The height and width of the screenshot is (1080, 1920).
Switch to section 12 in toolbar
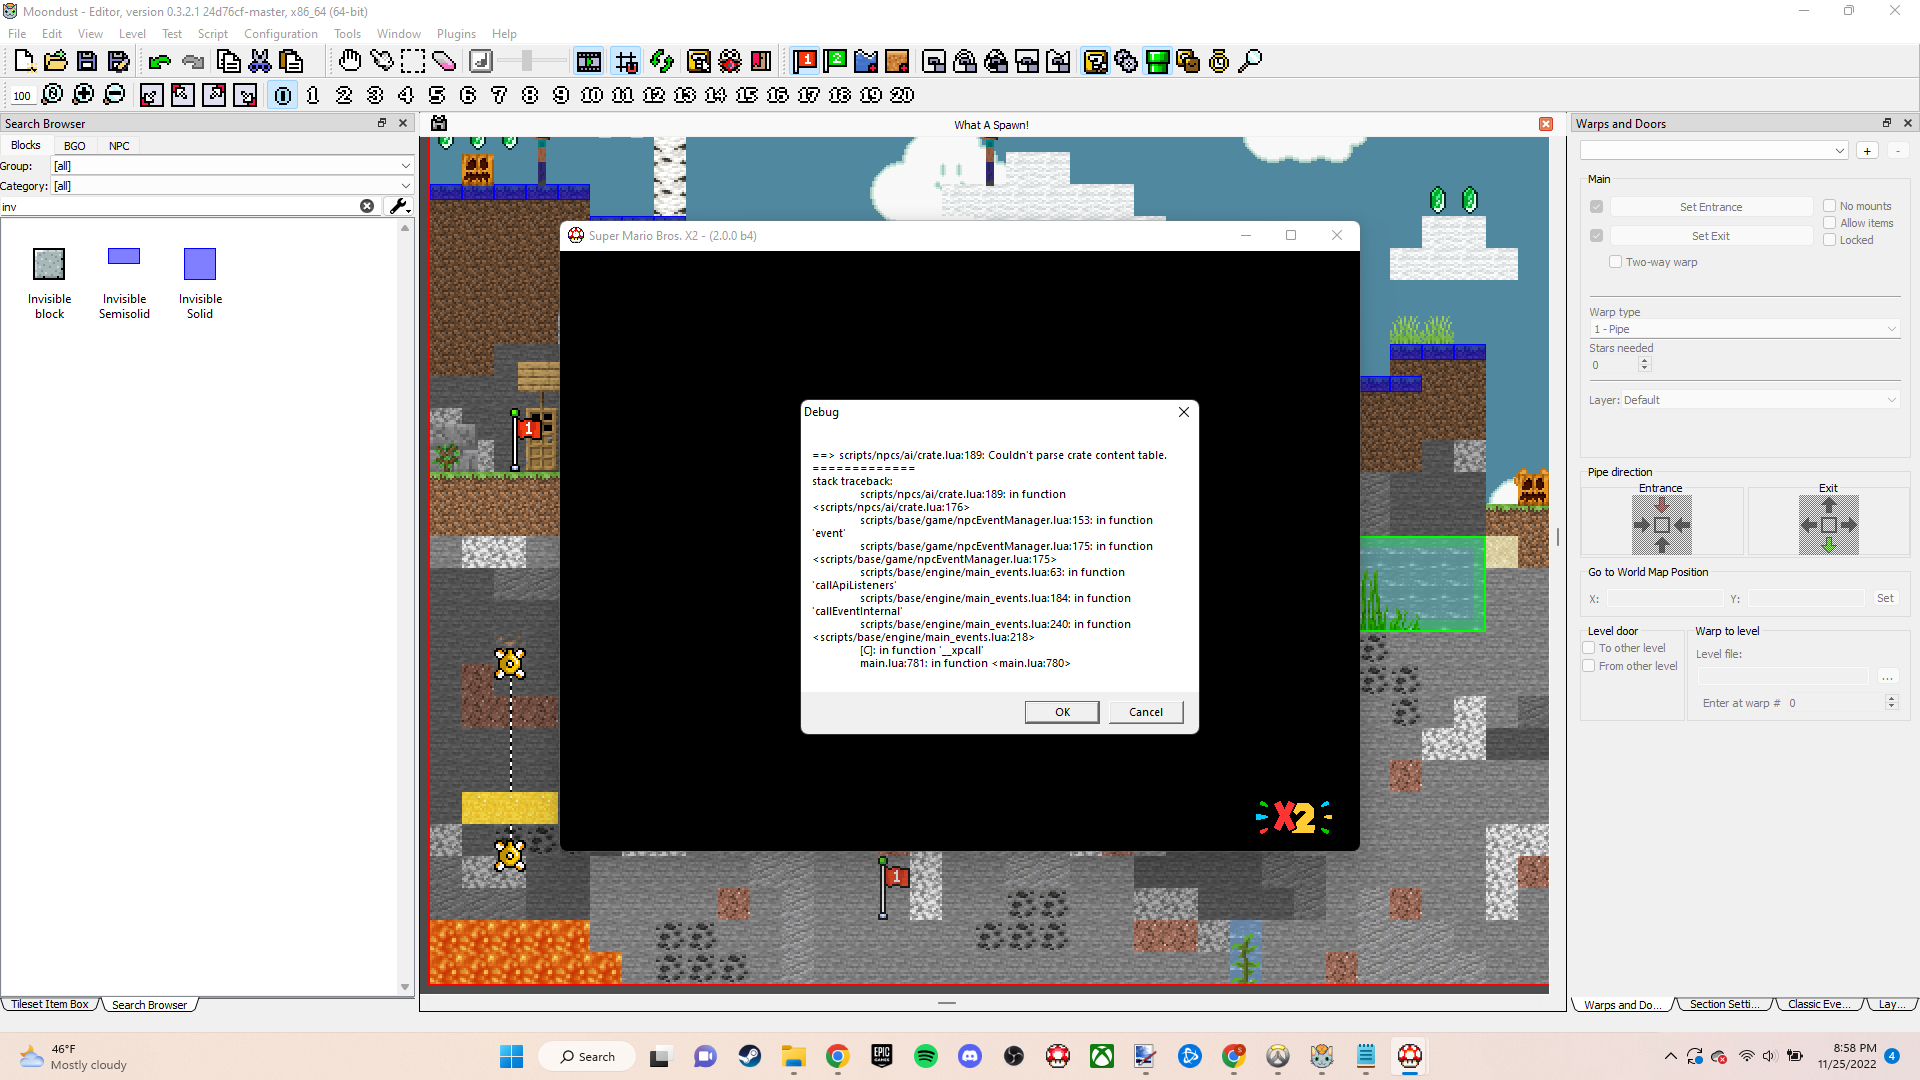coord(654,95)
